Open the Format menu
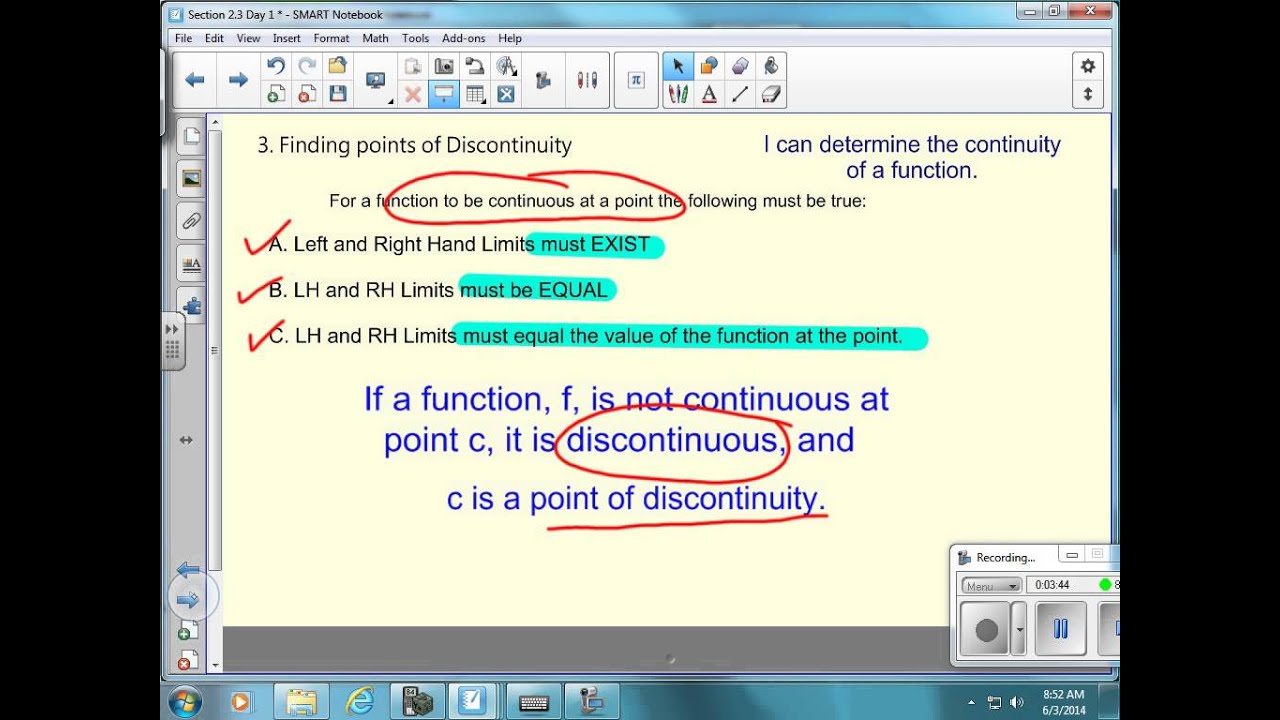 [x=331, y=38]
